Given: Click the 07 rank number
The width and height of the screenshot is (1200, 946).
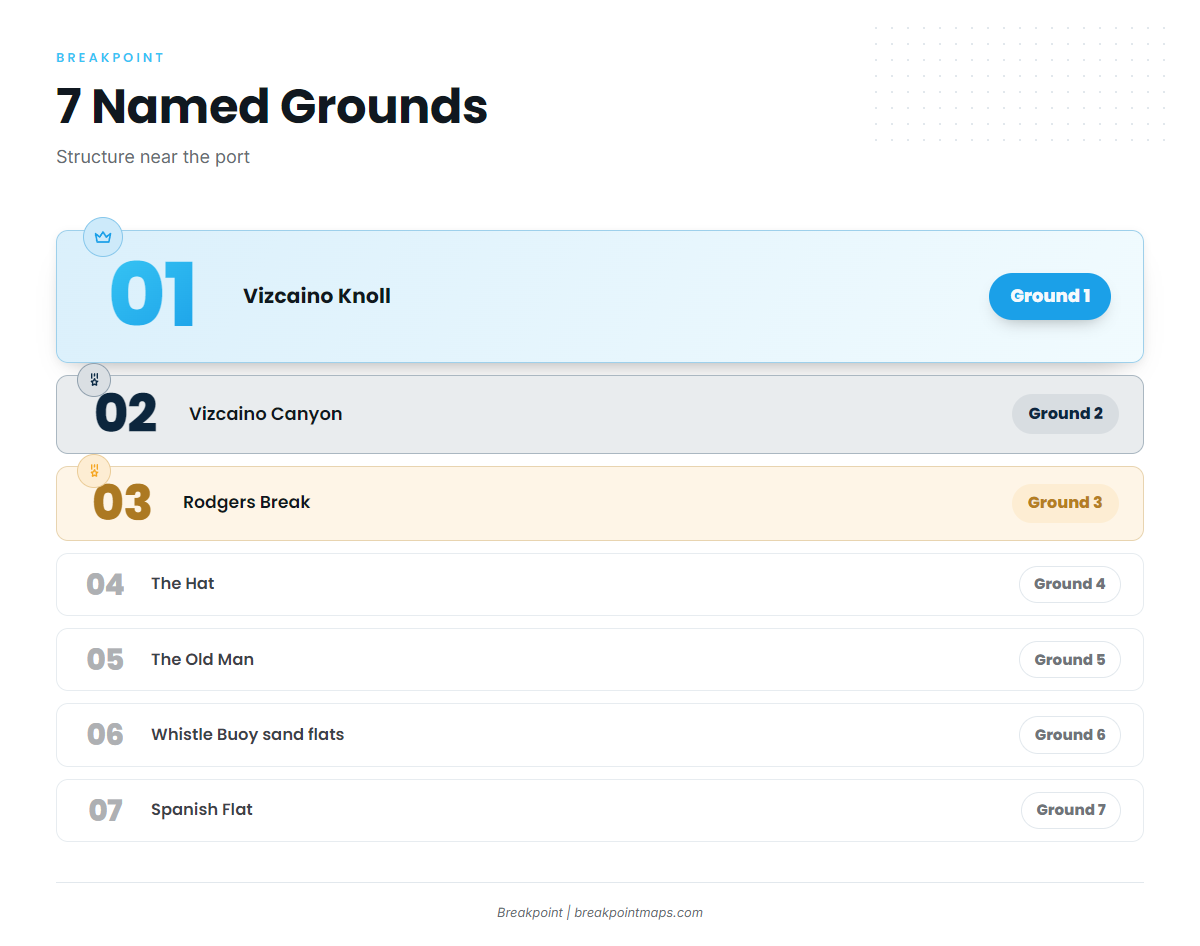Looking at the screenshot, I should point(105,810).
